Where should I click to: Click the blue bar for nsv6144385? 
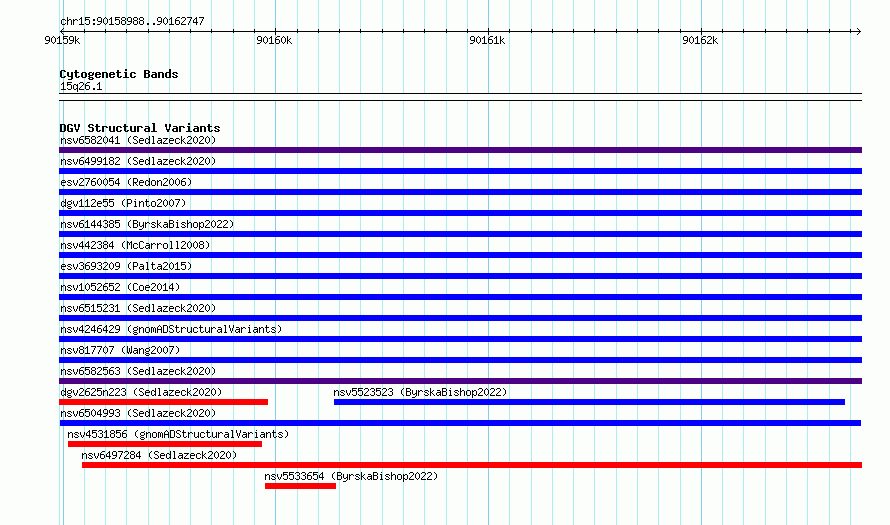[x=460, y=234]
